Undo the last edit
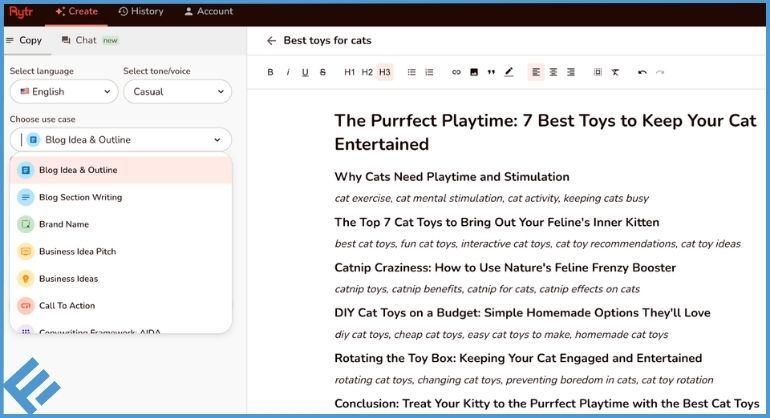This screenshot has width=770, height=418. [642, 72]
